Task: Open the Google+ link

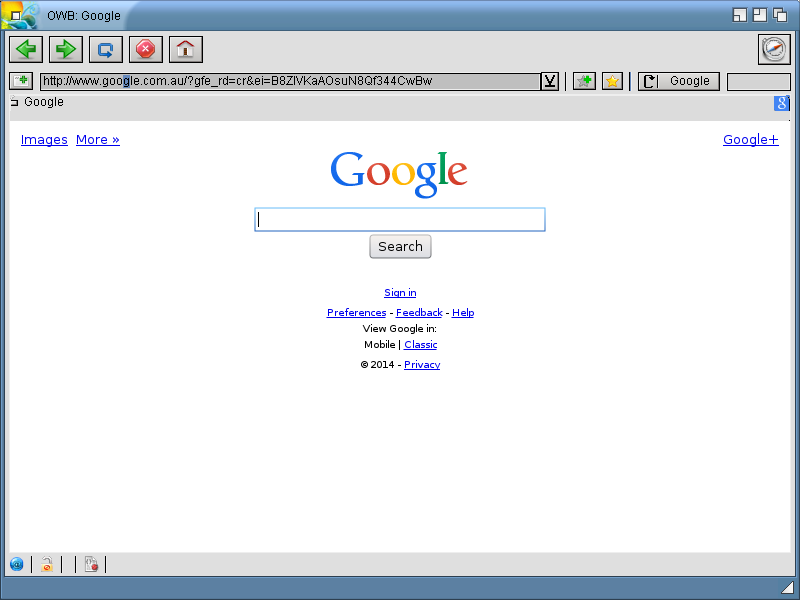Action: [x=751, y=140]
